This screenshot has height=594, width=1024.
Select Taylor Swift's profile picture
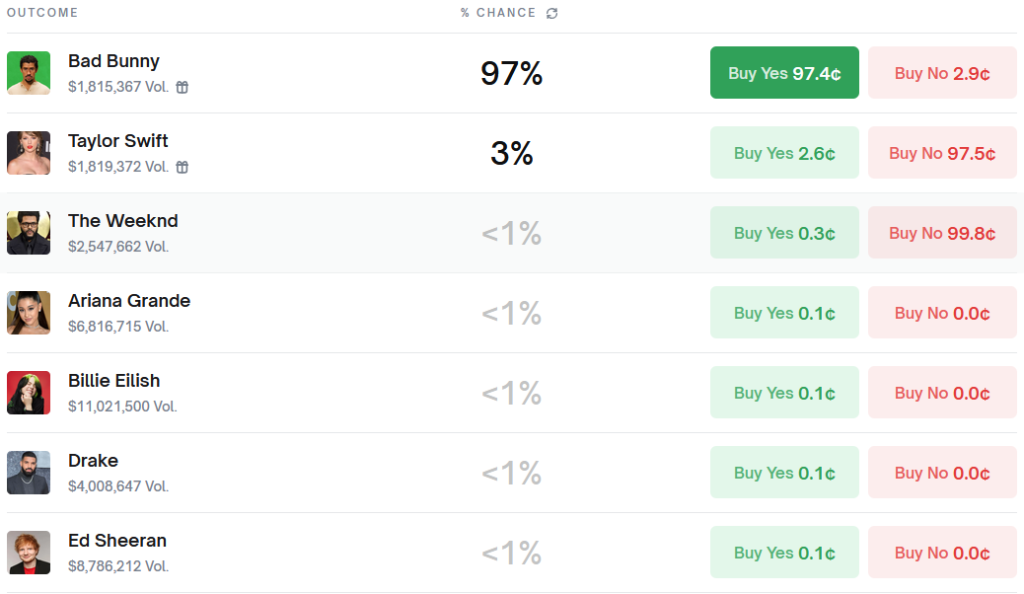pos(28,153)
